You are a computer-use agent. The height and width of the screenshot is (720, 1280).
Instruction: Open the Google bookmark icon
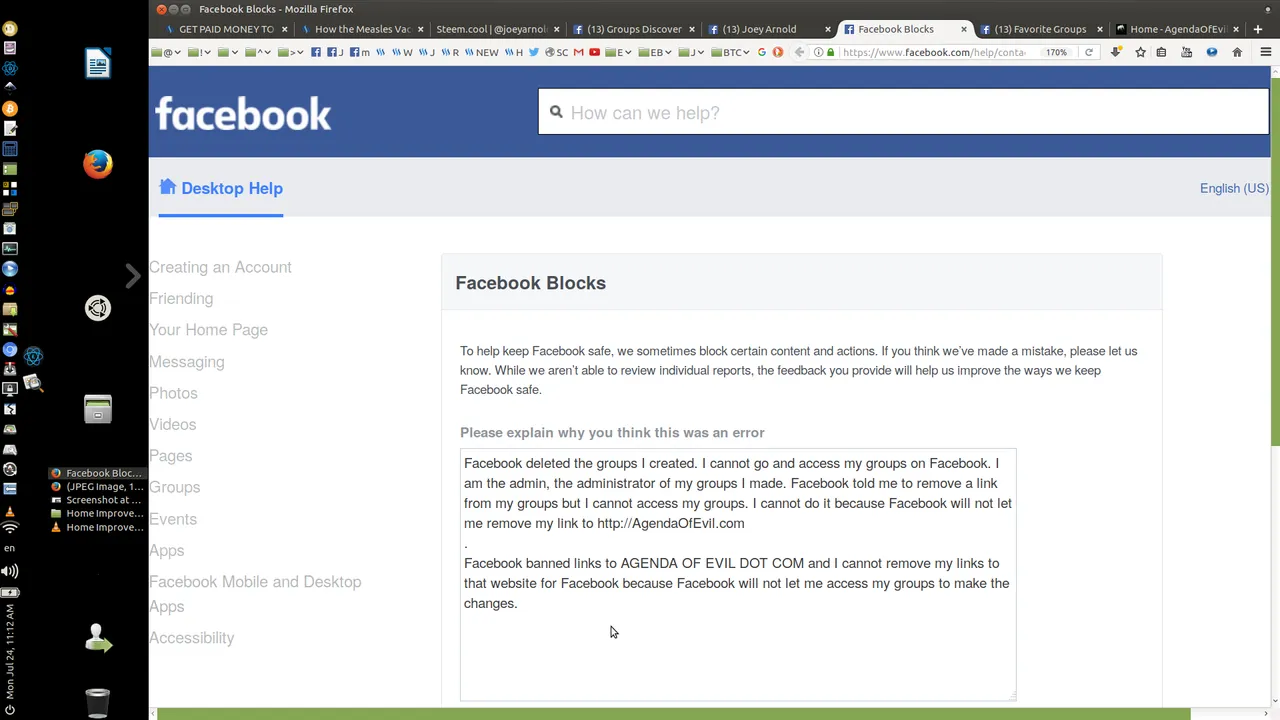(x=761, y=52)
